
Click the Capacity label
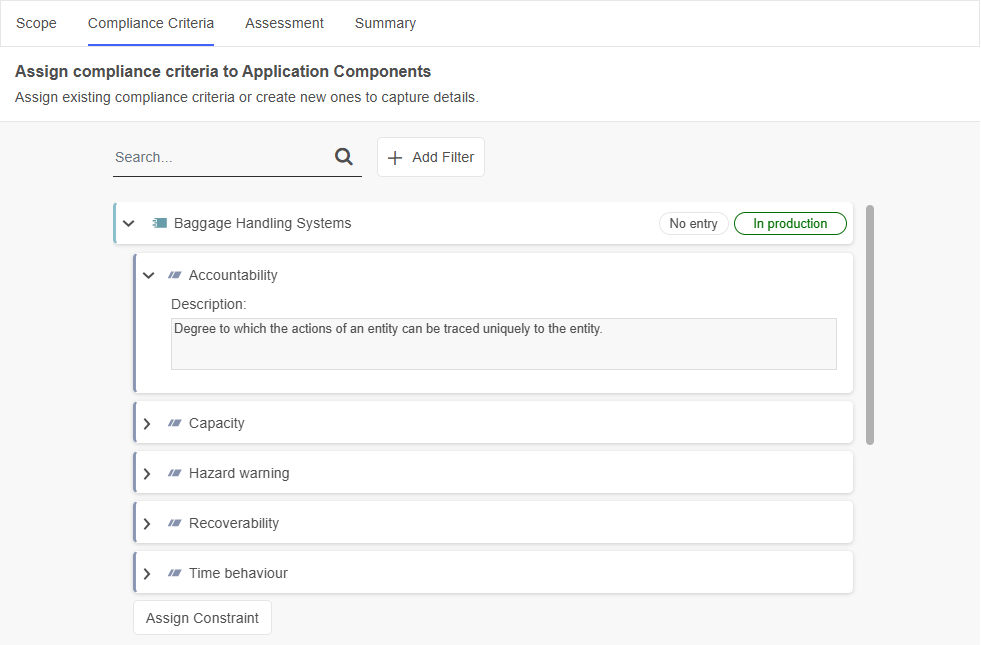(216, 424)
